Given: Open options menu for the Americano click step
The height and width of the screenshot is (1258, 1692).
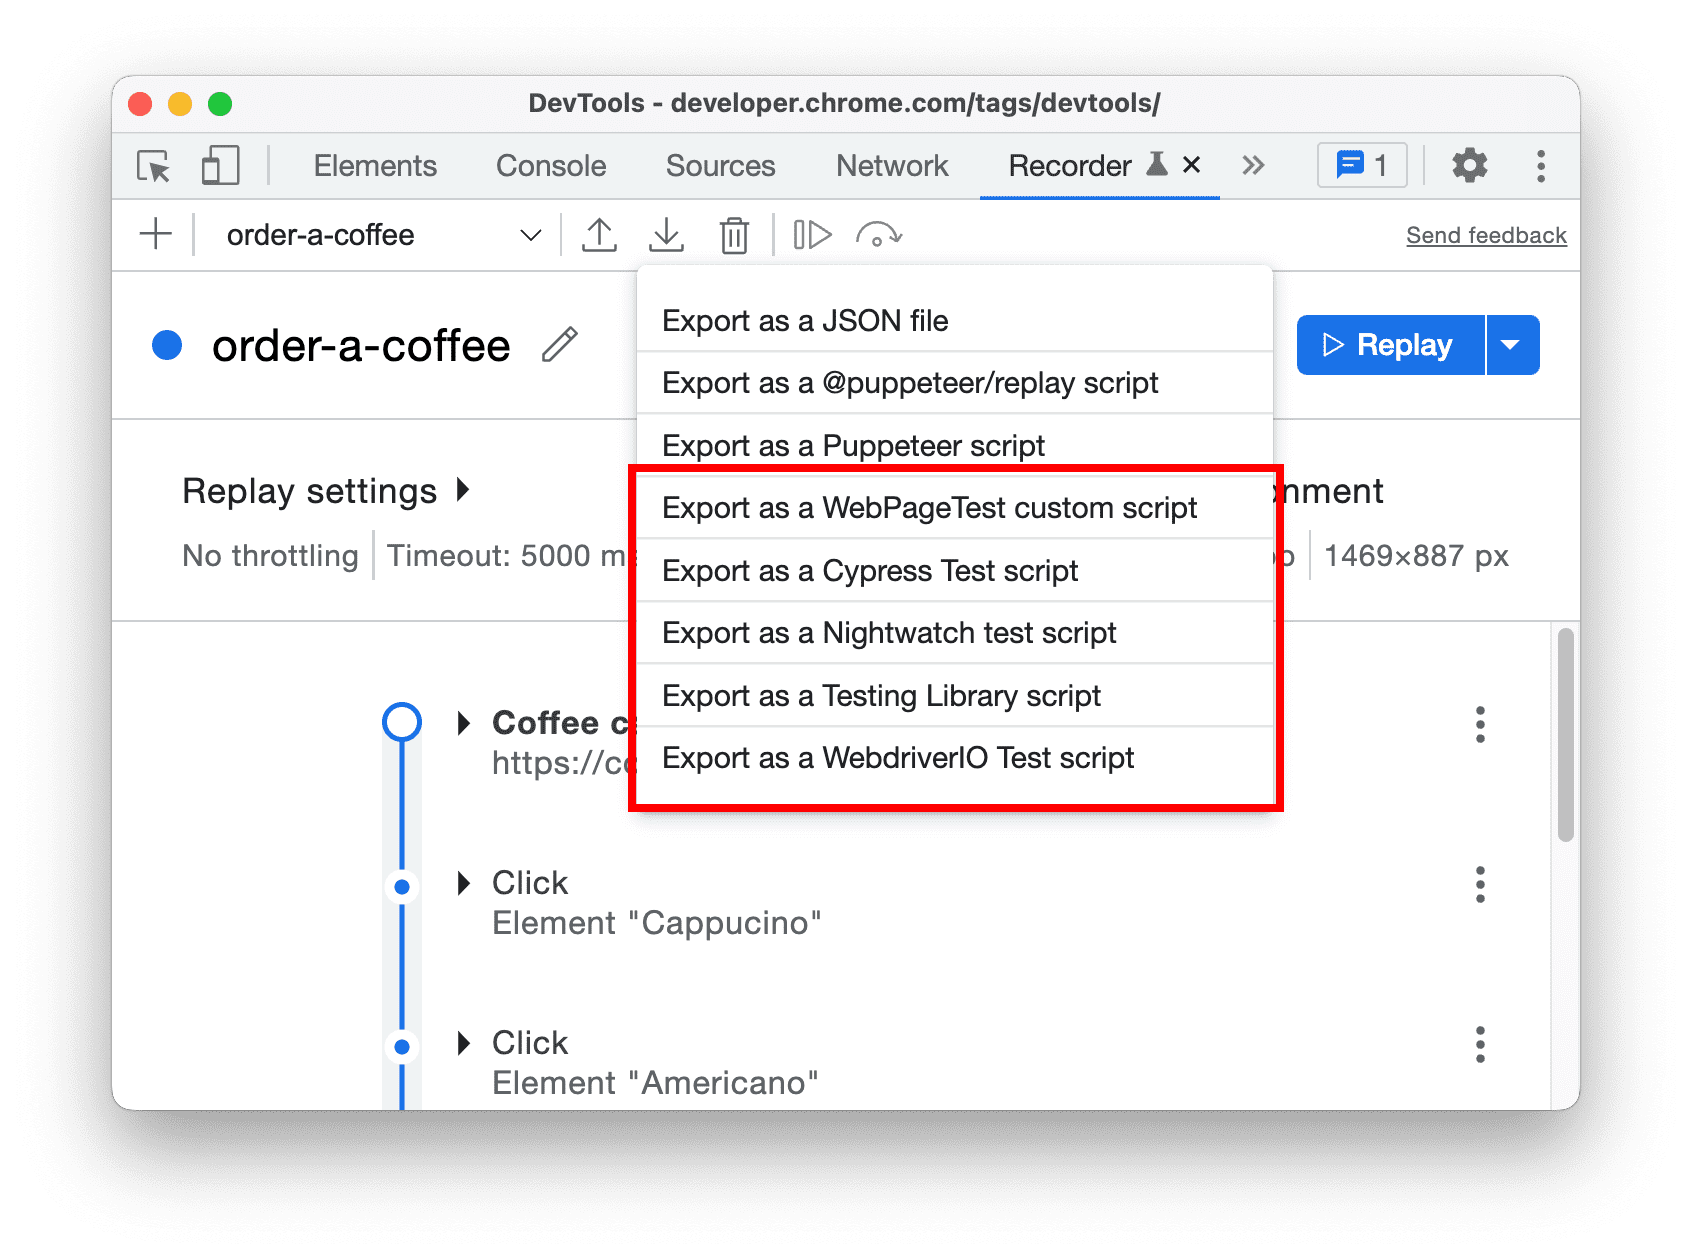Looking at the screenshot, I should tap(1479, 1045).
